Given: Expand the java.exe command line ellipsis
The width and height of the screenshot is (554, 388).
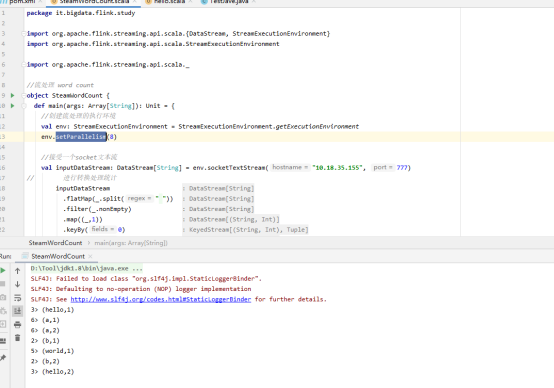Looking at the screenshot, I should [137, 269].
